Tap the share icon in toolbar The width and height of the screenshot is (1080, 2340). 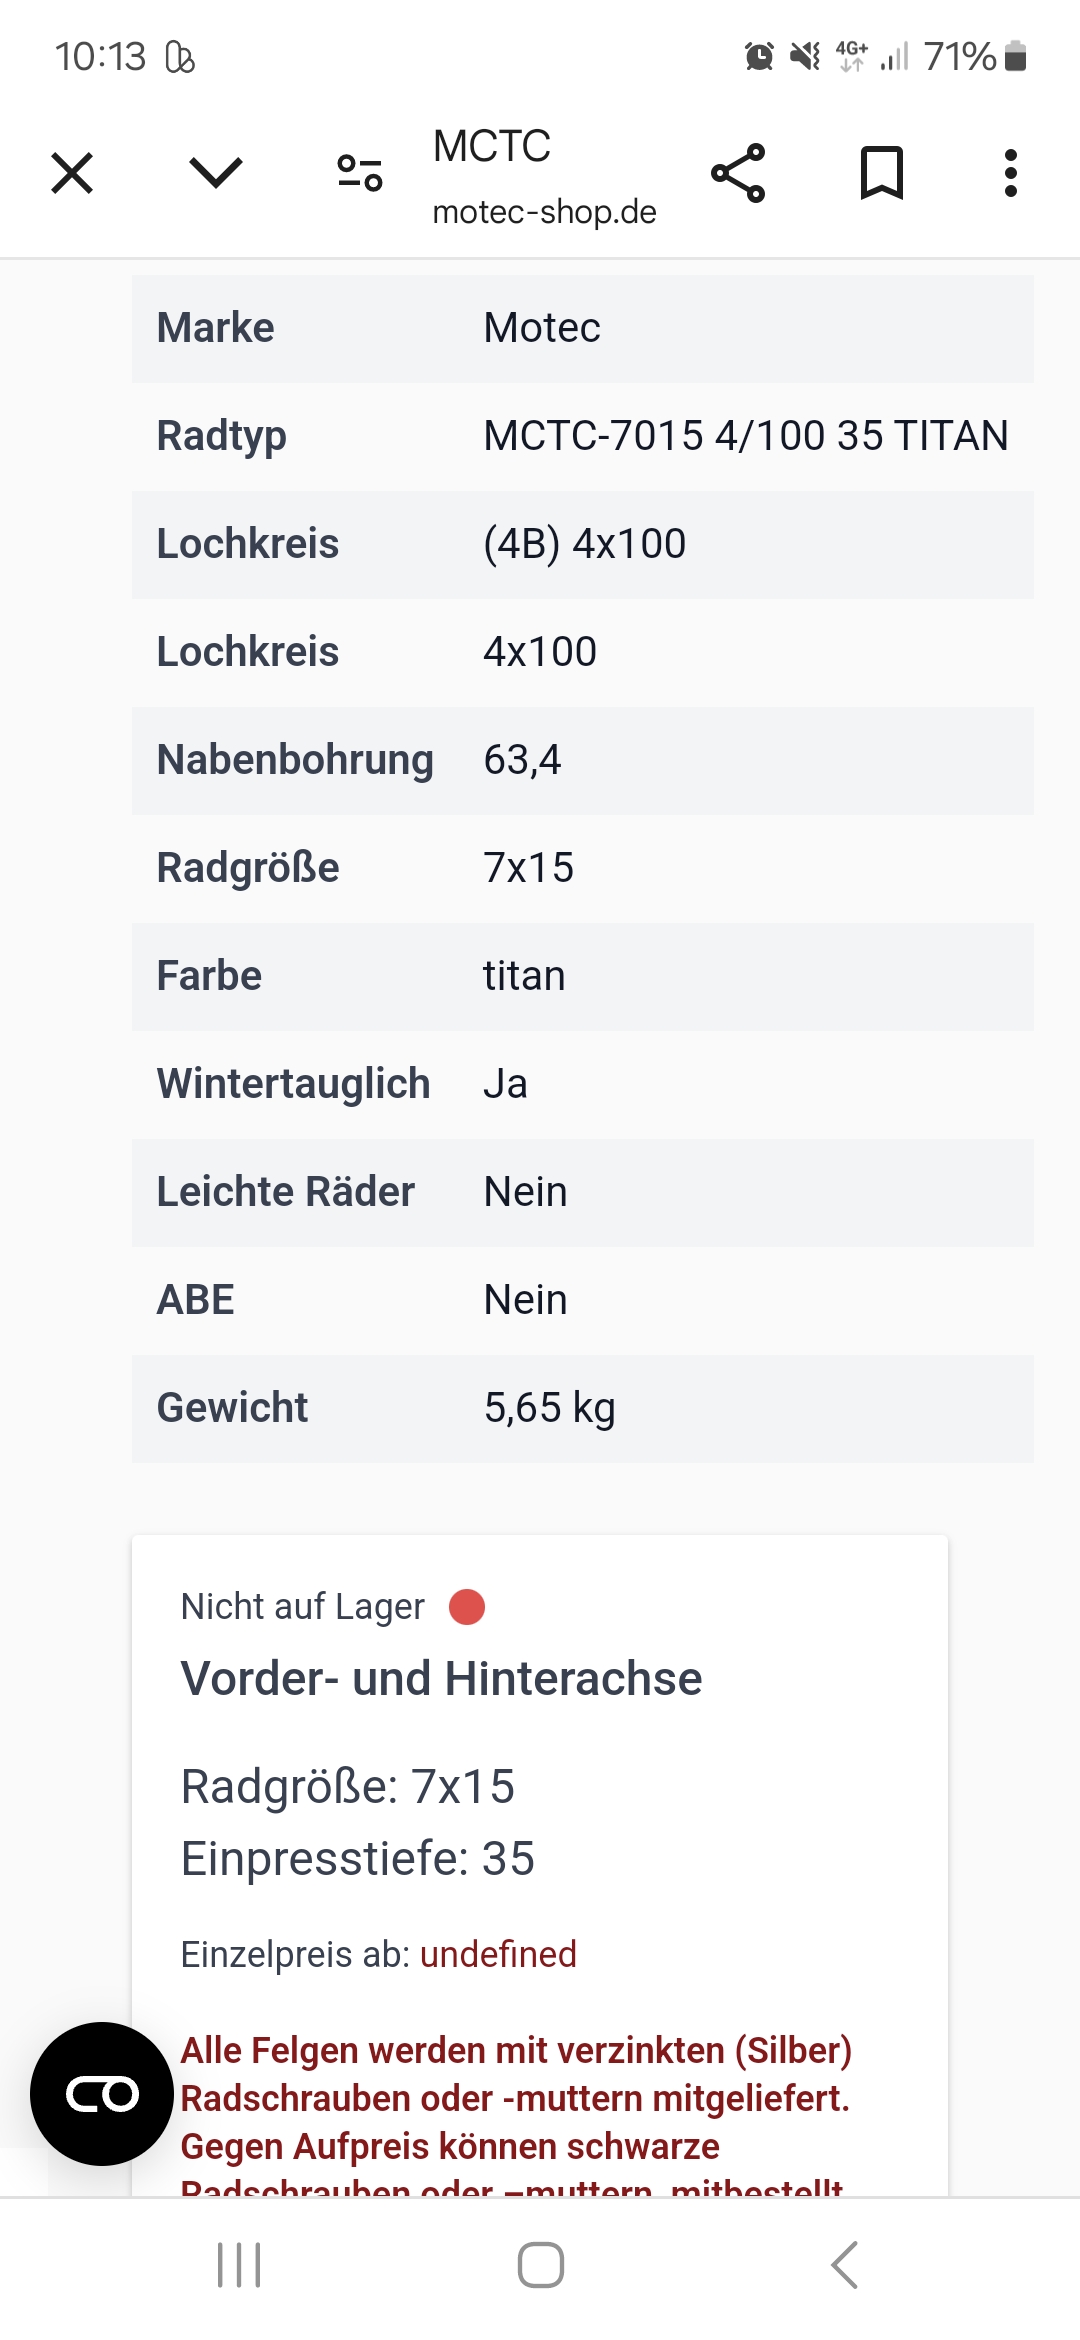(738, 173)
